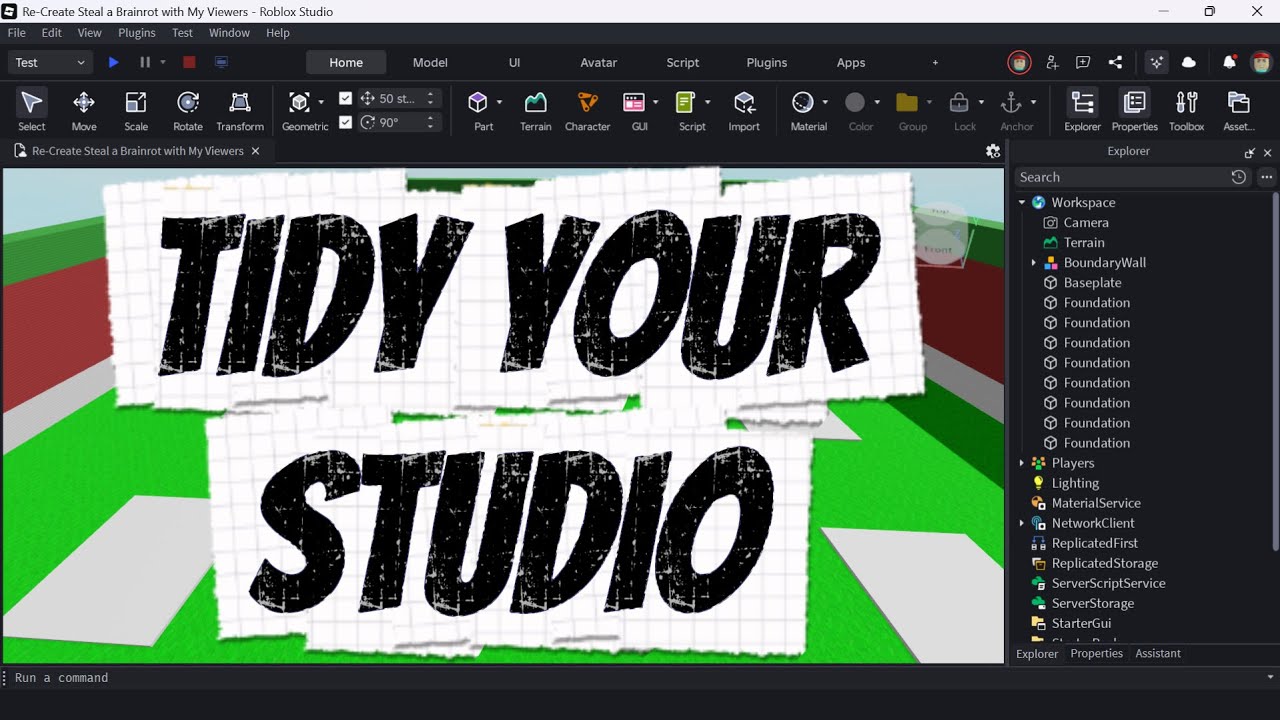
Task: Open Explorer more options (three dots)
Action: coord(1266,177)
